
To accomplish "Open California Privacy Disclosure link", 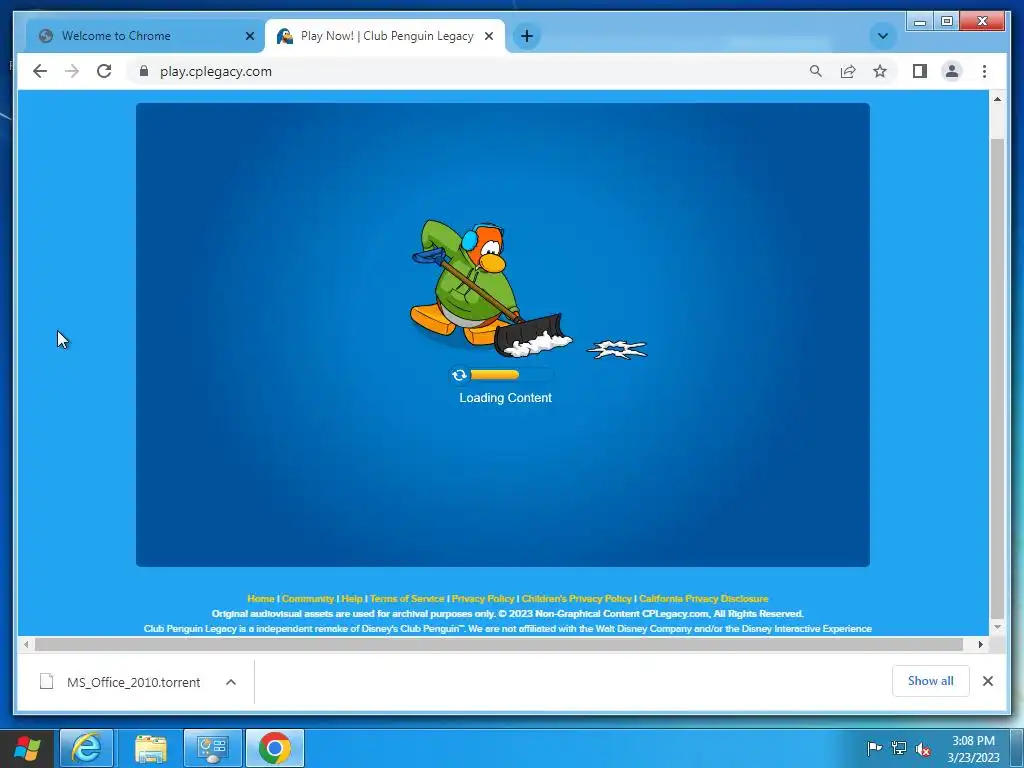I will (x=703, y=598).
